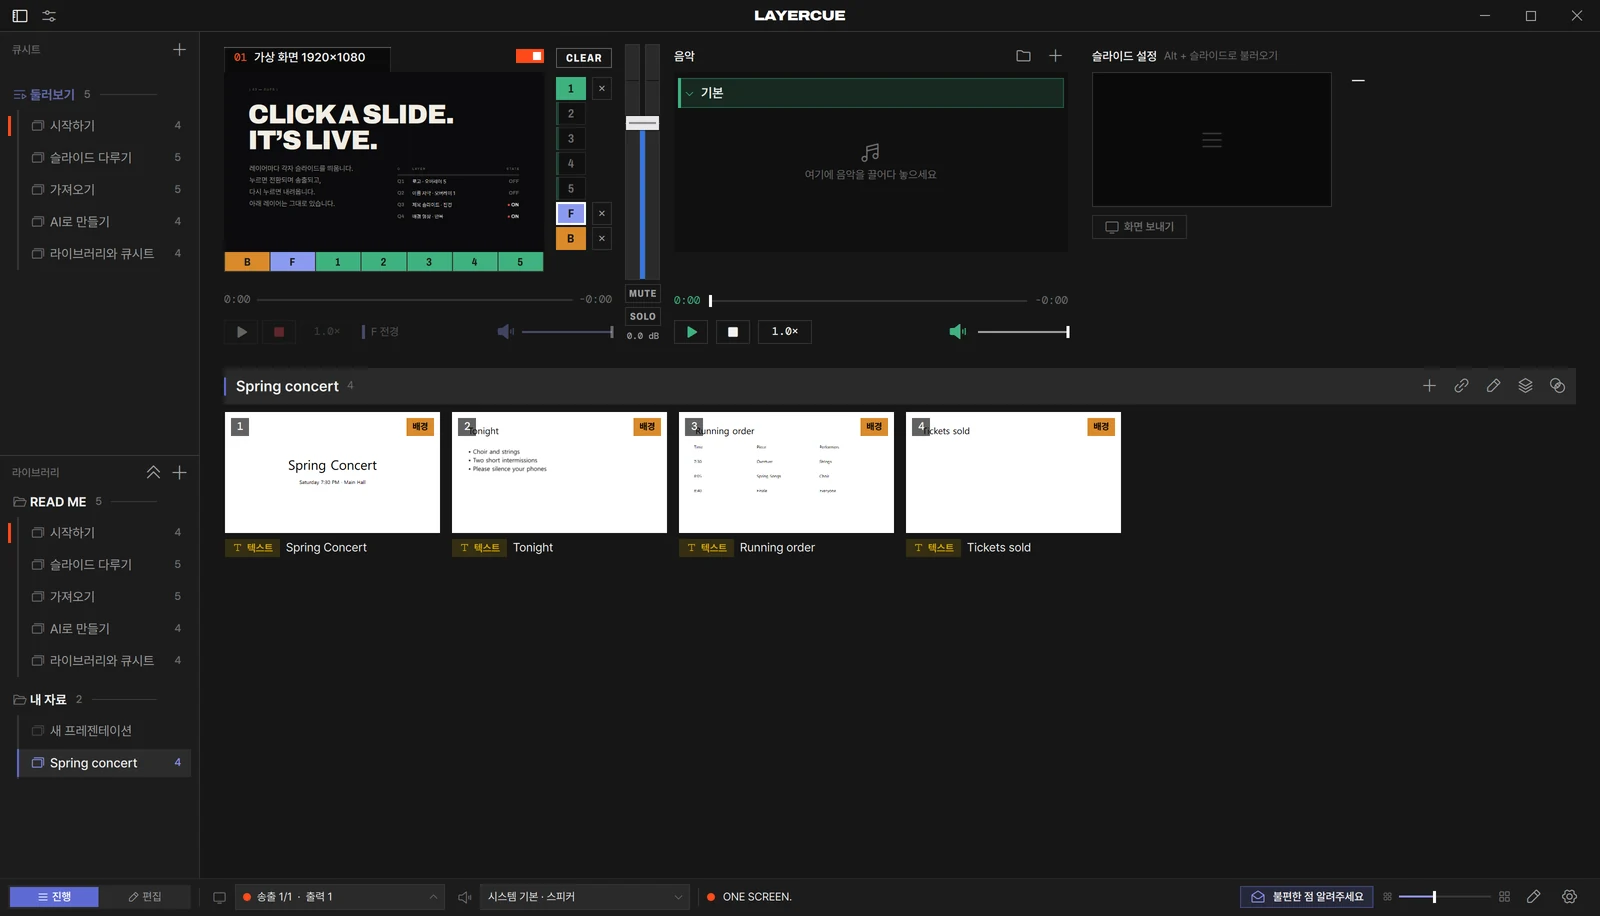Click the CLEAR button
1600x916 pixels.
(584, 58)
